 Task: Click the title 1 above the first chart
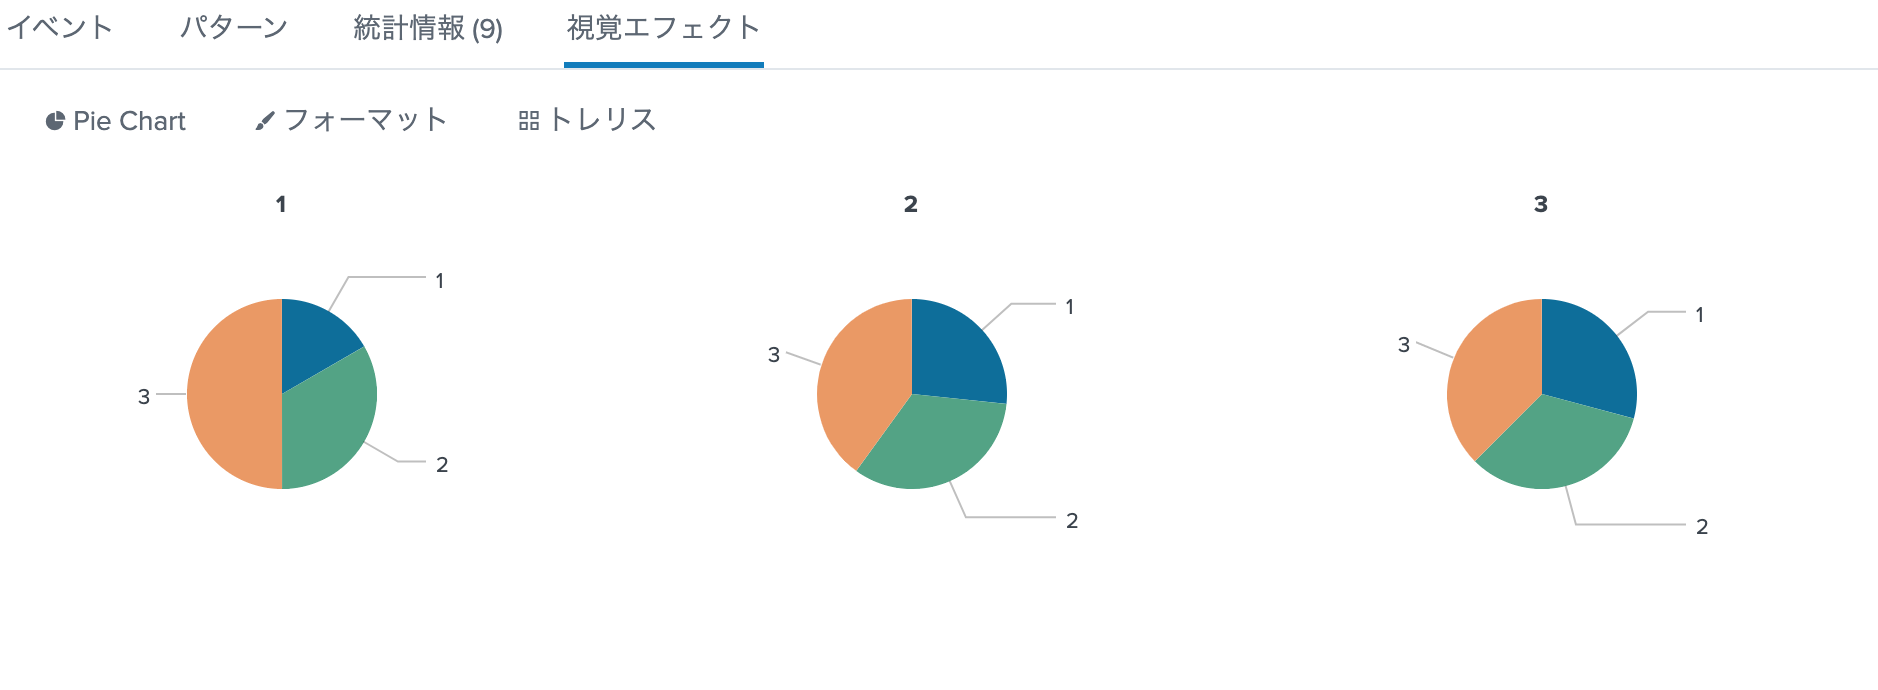pos(281,203)
